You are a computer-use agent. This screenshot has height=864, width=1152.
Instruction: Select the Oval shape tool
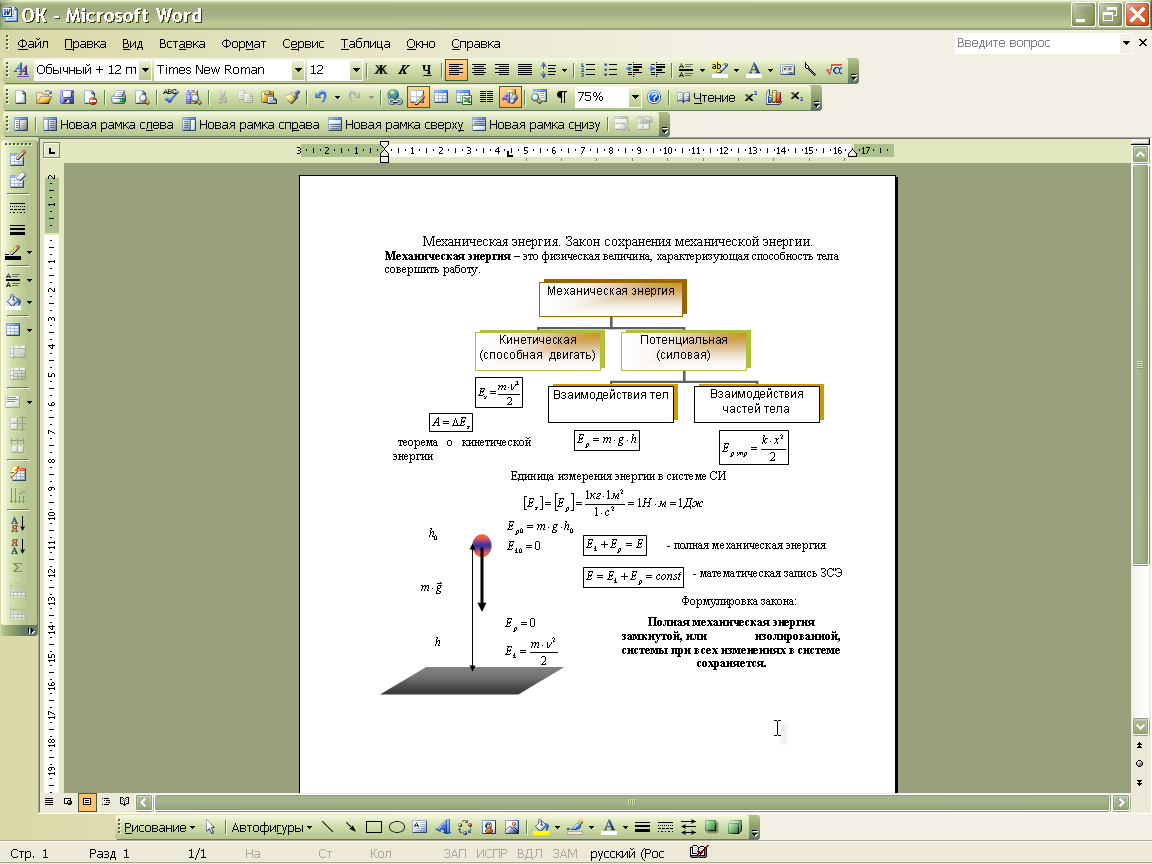397,827
